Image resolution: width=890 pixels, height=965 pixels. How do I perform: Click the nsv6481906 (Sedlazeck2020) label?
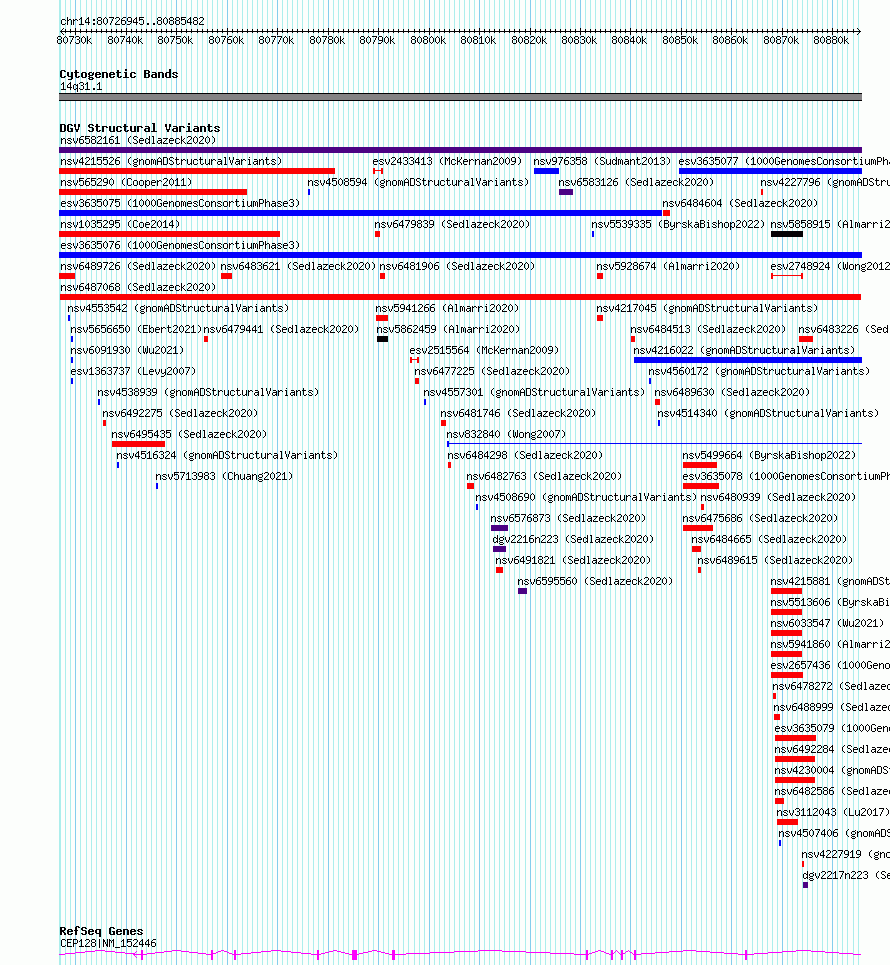457,266
